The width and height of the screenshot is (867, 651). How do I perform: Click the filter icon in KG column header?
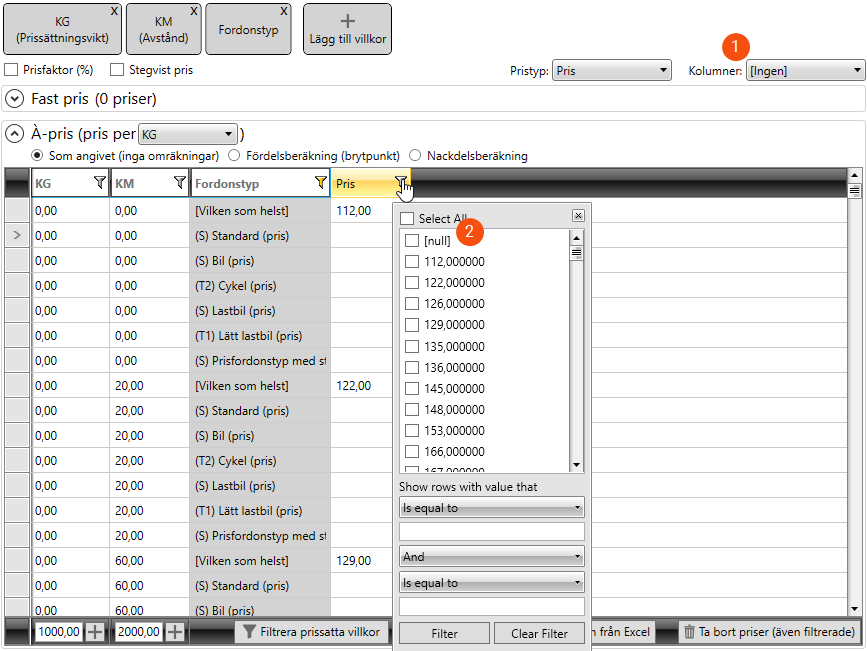99,183
